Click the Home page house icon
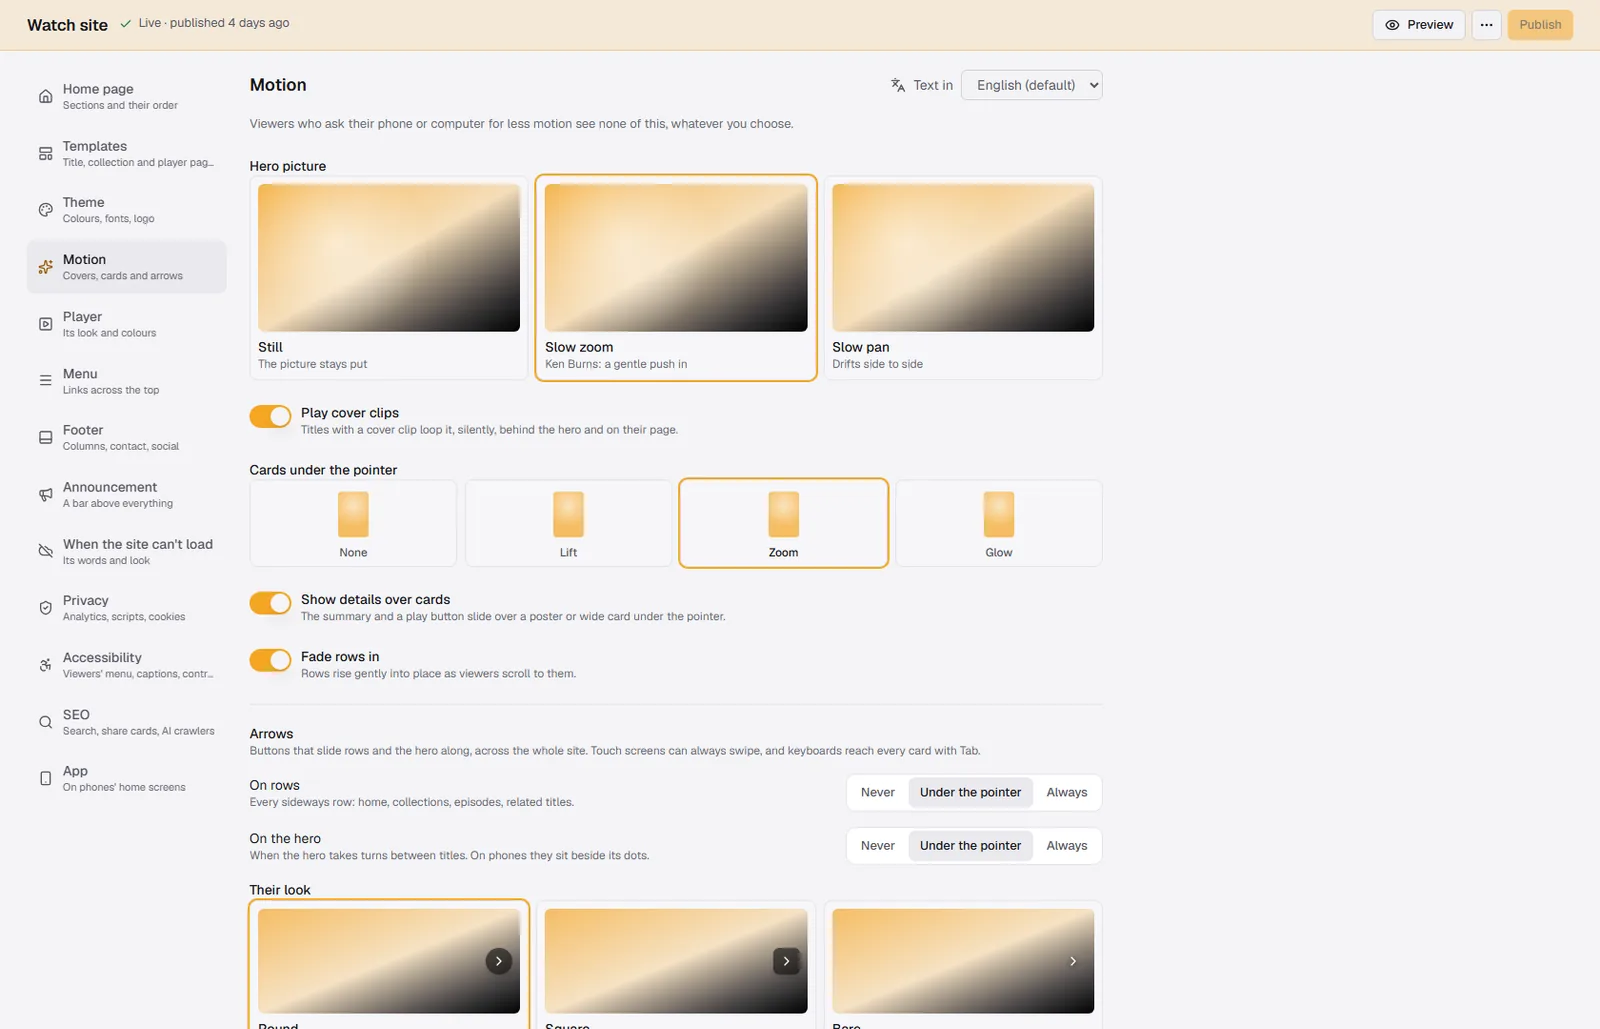Screen dimensions: 1600x1029 click(45, 97)
